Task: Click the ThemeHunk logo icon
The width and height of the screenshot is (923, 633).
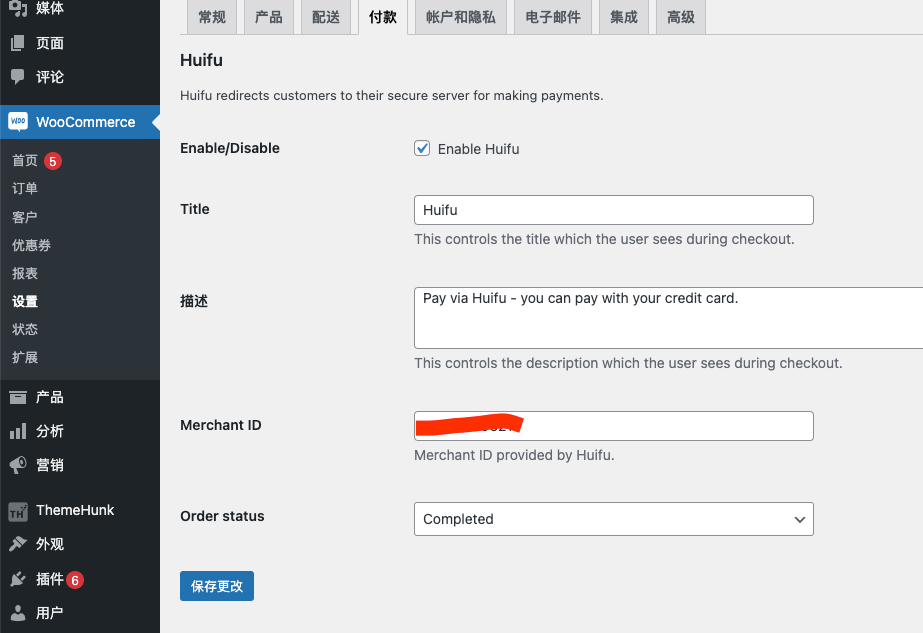Action: click(x=18, y=511)
